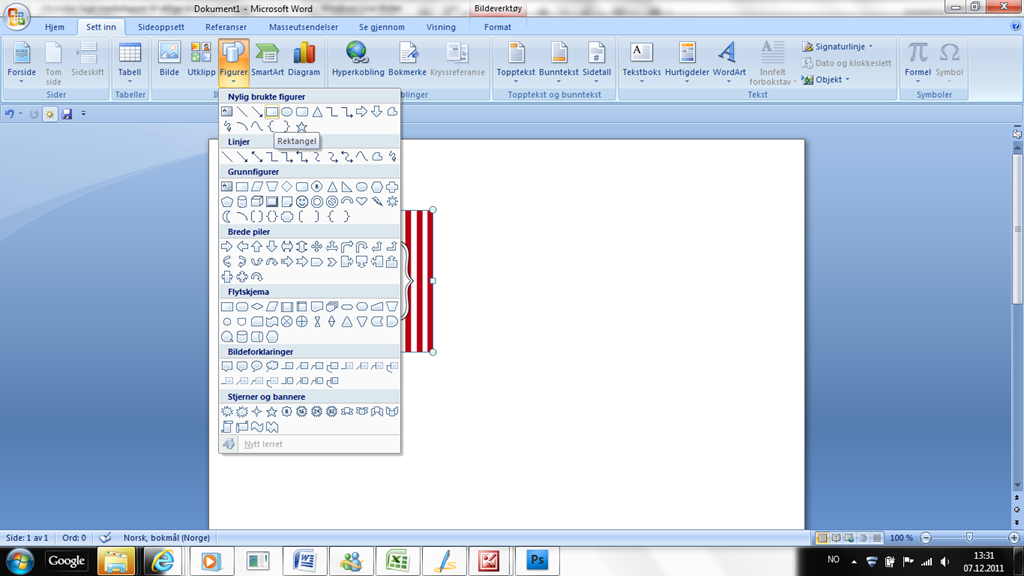Save document from quick access toolbar
Image resolution: width=1024 pixels, height=576 pixels.
[x=67, y=114]
